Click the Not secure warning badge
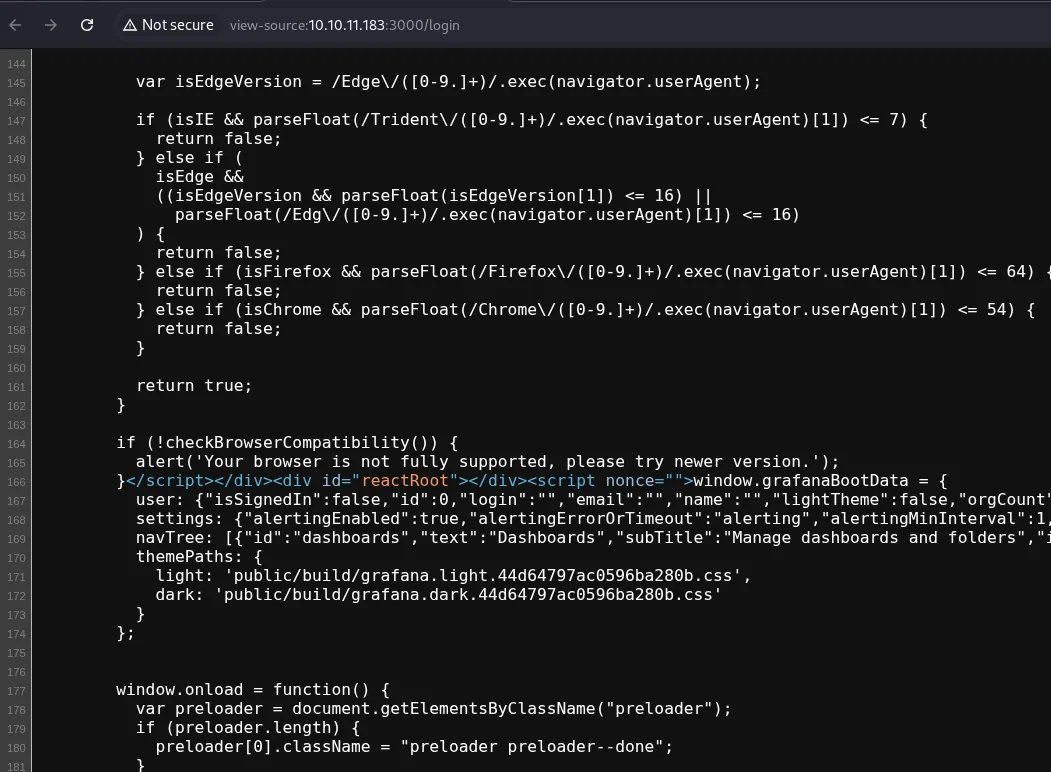Screen dimensions: 1051x772 (x=168, y=25)
